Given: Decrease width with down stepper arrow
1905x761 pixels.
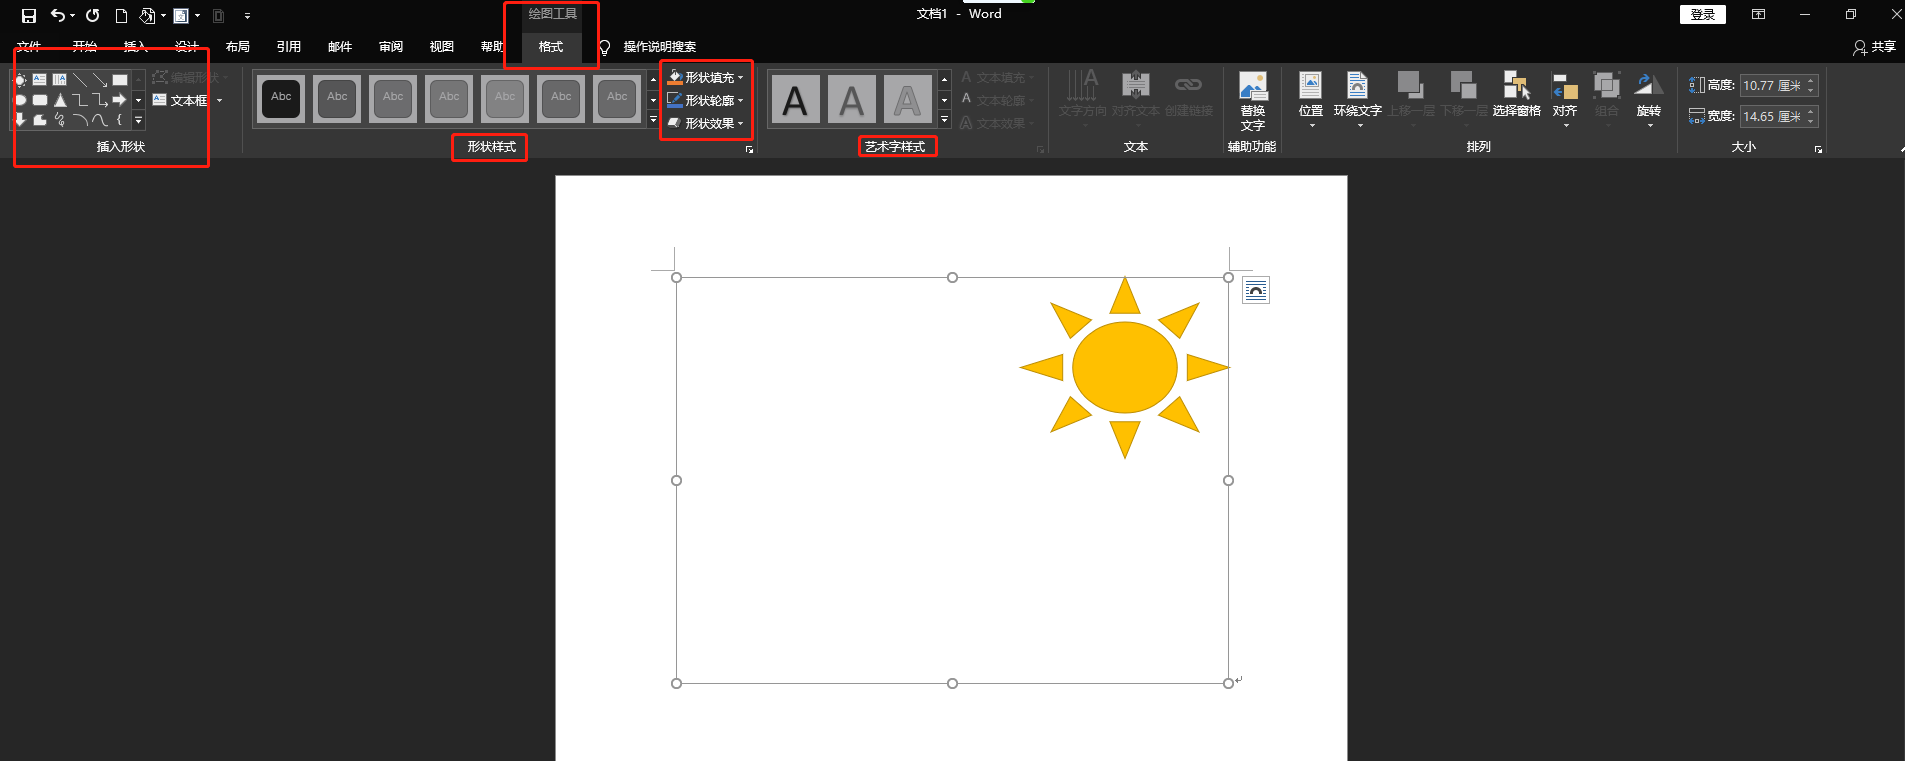Looking at the screenshot, I should [1811, 122].
